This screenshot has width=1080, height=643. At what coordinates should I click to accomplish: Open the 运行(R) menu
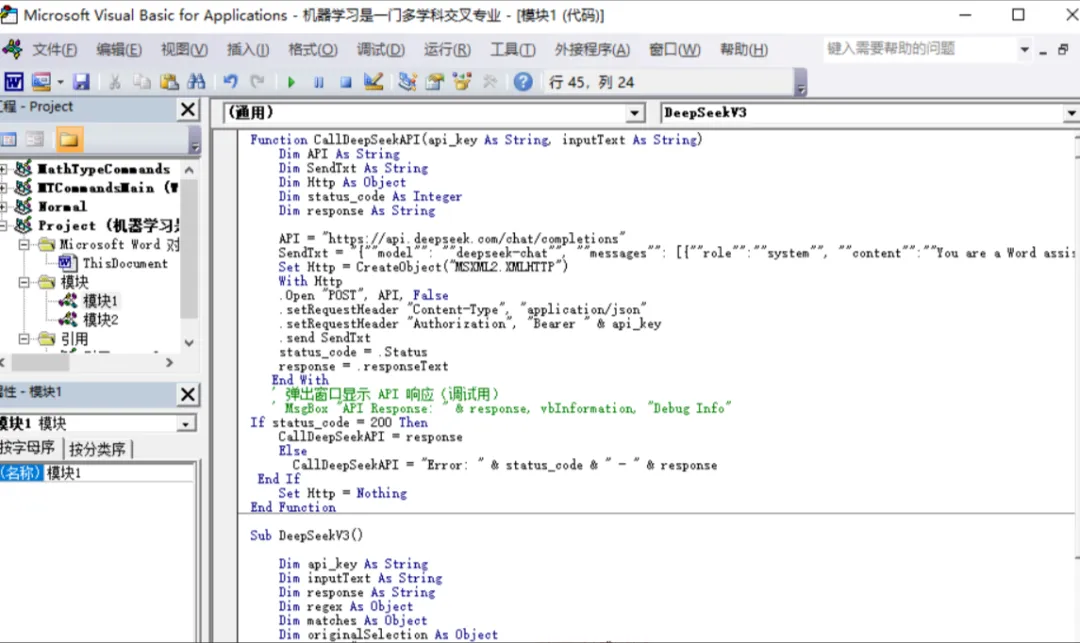pos(448,50)
